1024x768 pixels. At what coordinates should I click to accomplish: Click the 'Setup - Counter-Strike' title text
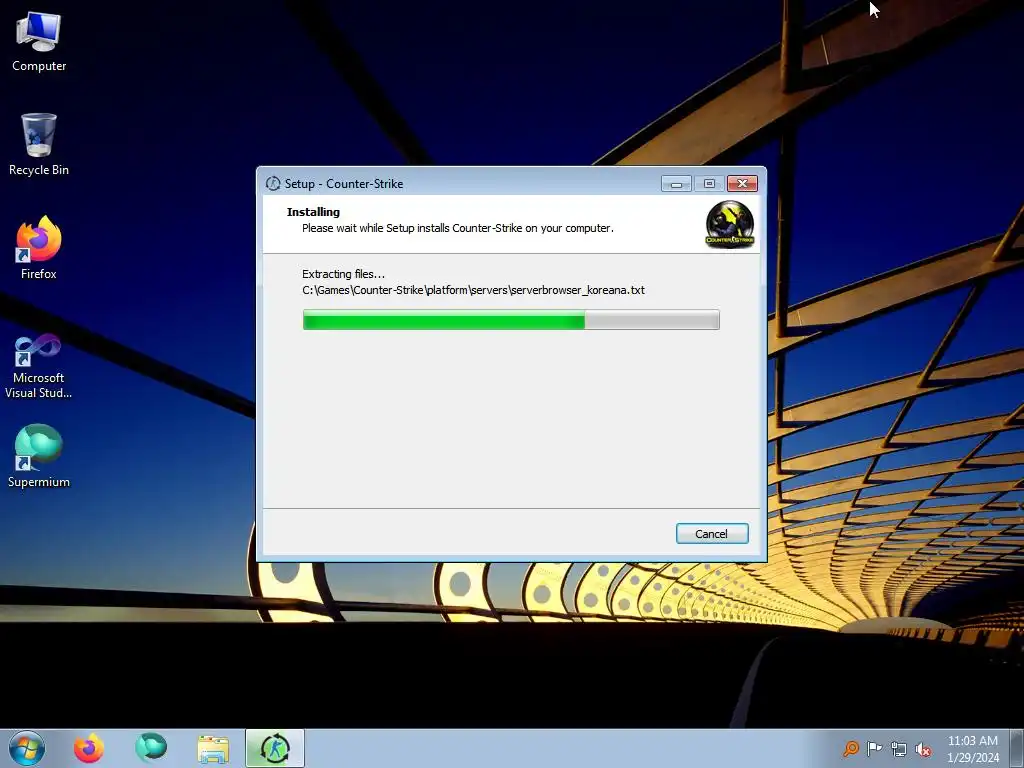(x=344, y=184)
